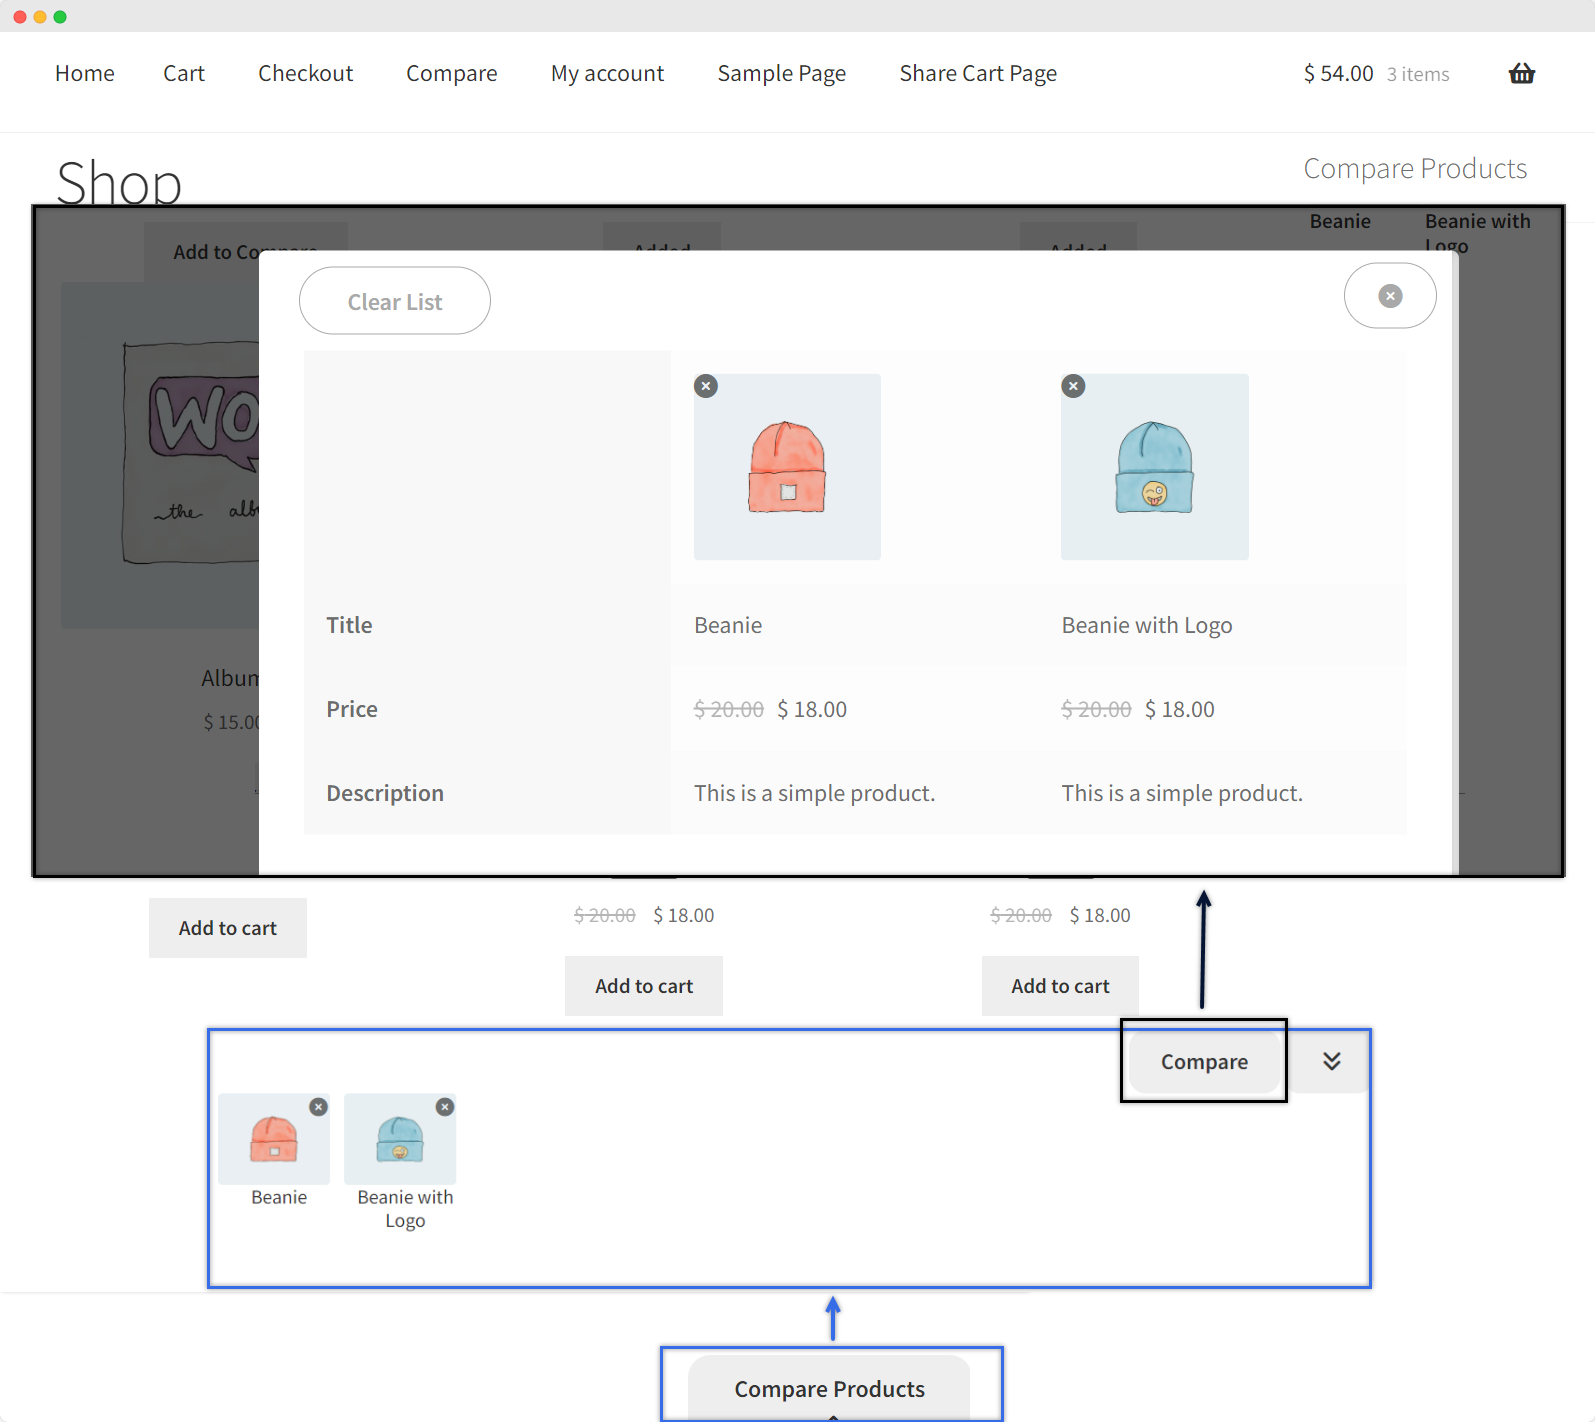Remove Beanie from comparison table

pyautogui.click(x=706, y=386)
